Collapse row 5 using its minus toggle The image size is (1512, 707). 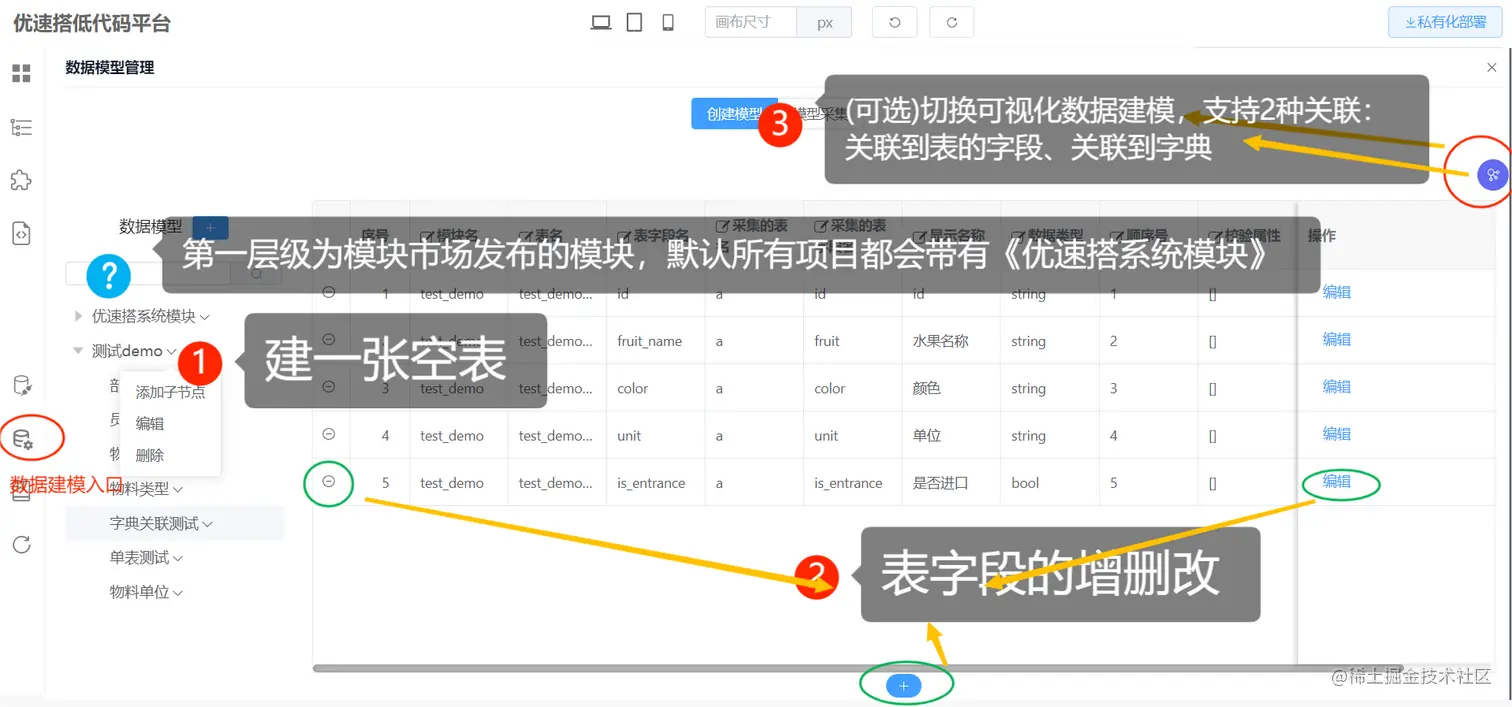pyautogui.click(x=328, y=482)
